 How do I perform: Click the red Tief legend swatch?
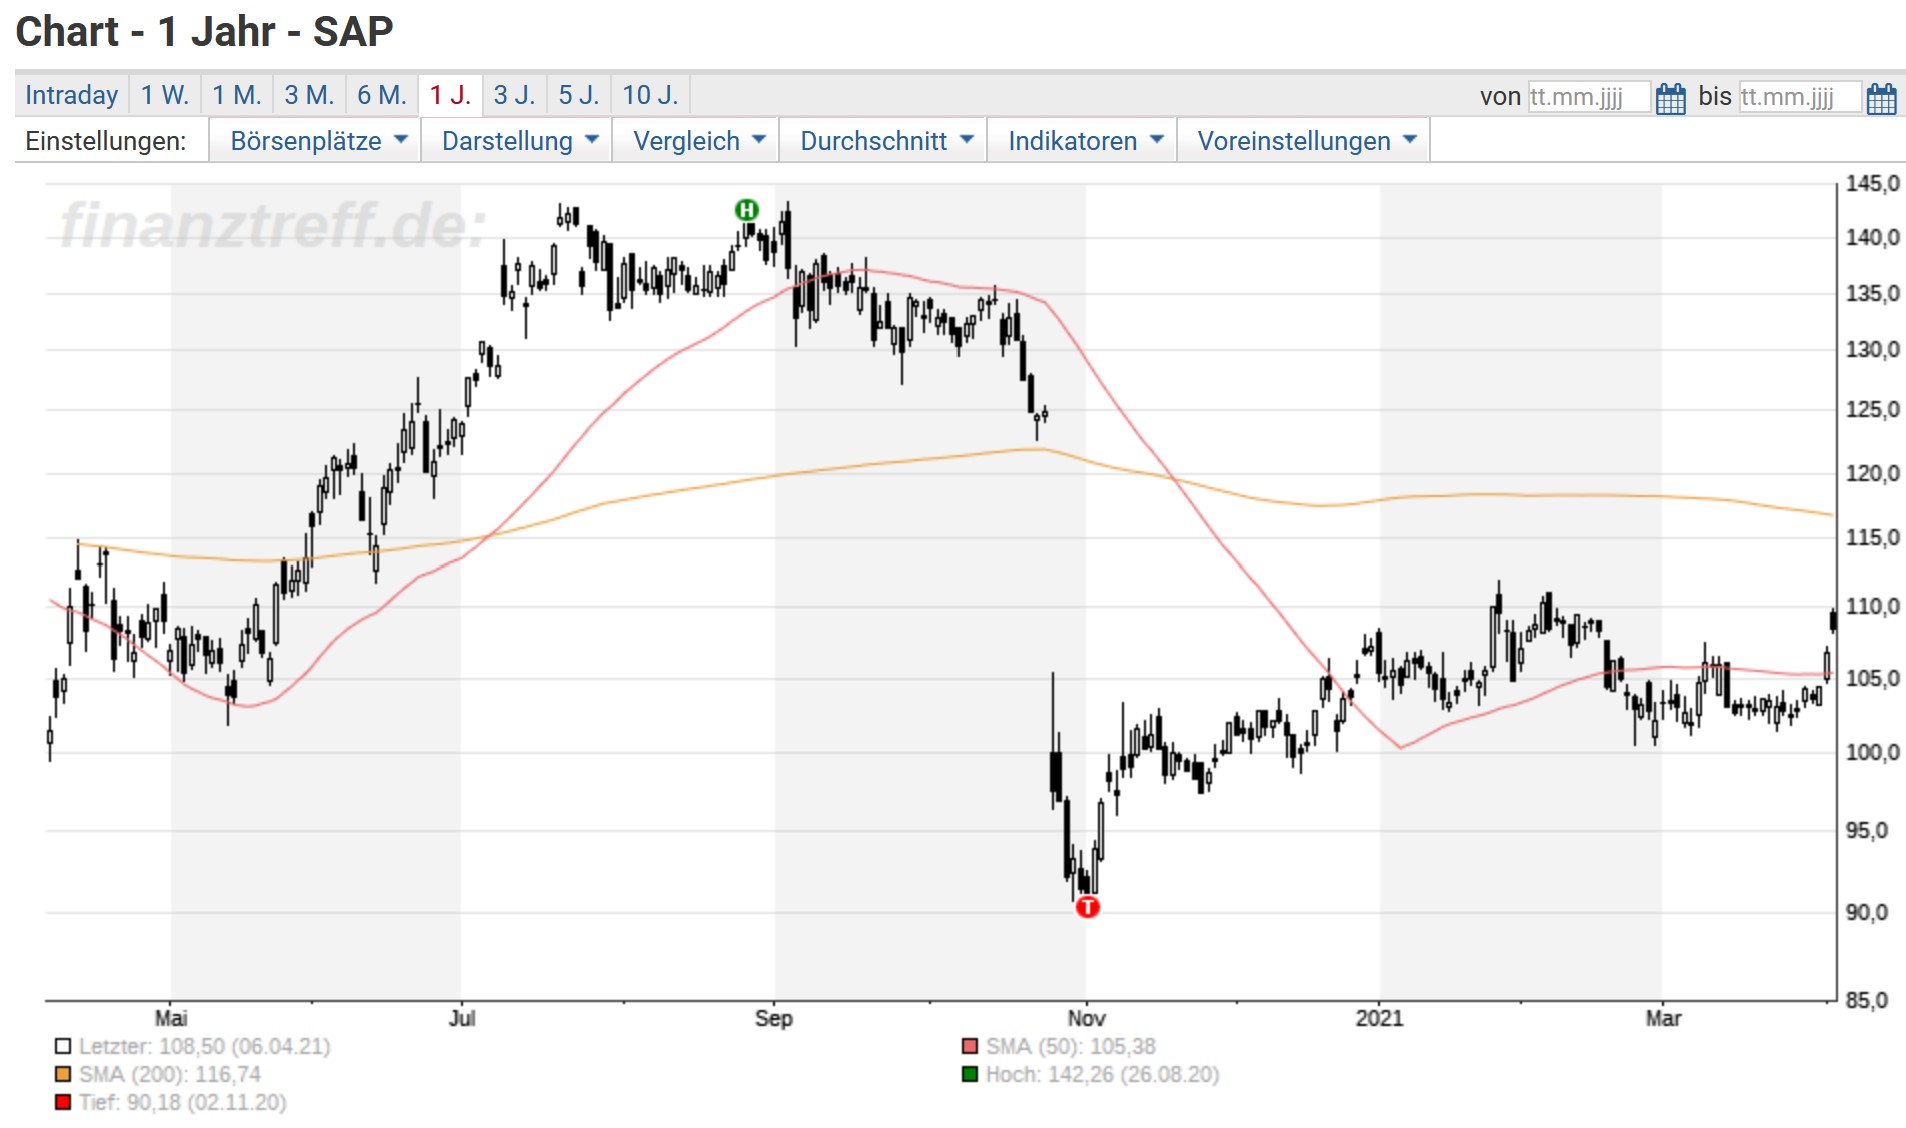coord(63,1102)
